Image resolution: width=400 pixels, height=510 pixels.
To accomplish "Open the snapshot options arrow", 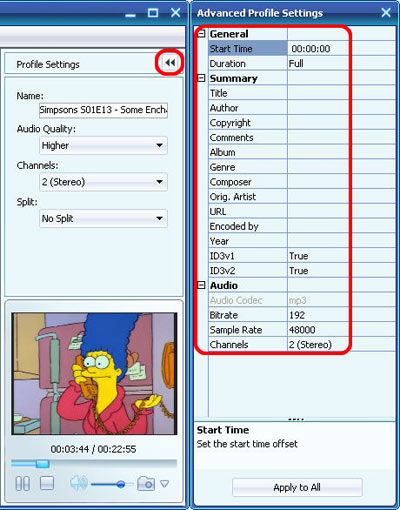I will (x=165, y=483).
